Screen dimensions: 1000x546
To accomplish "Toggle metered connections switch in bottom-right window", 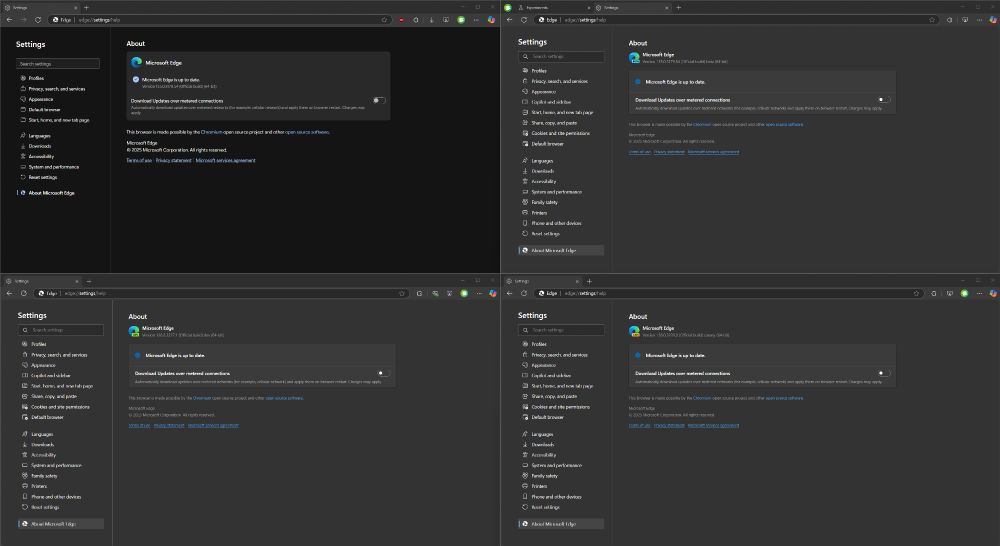I will [x=883, y=373].
